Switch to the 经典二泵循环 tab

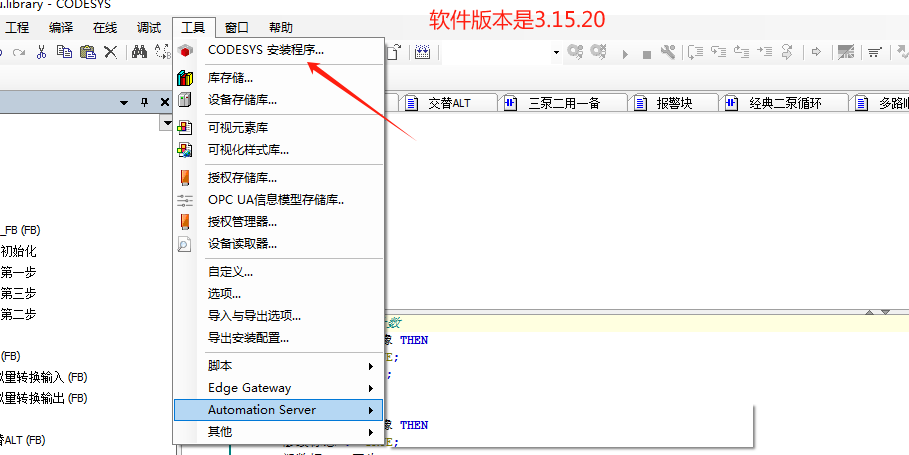(784, 103)
